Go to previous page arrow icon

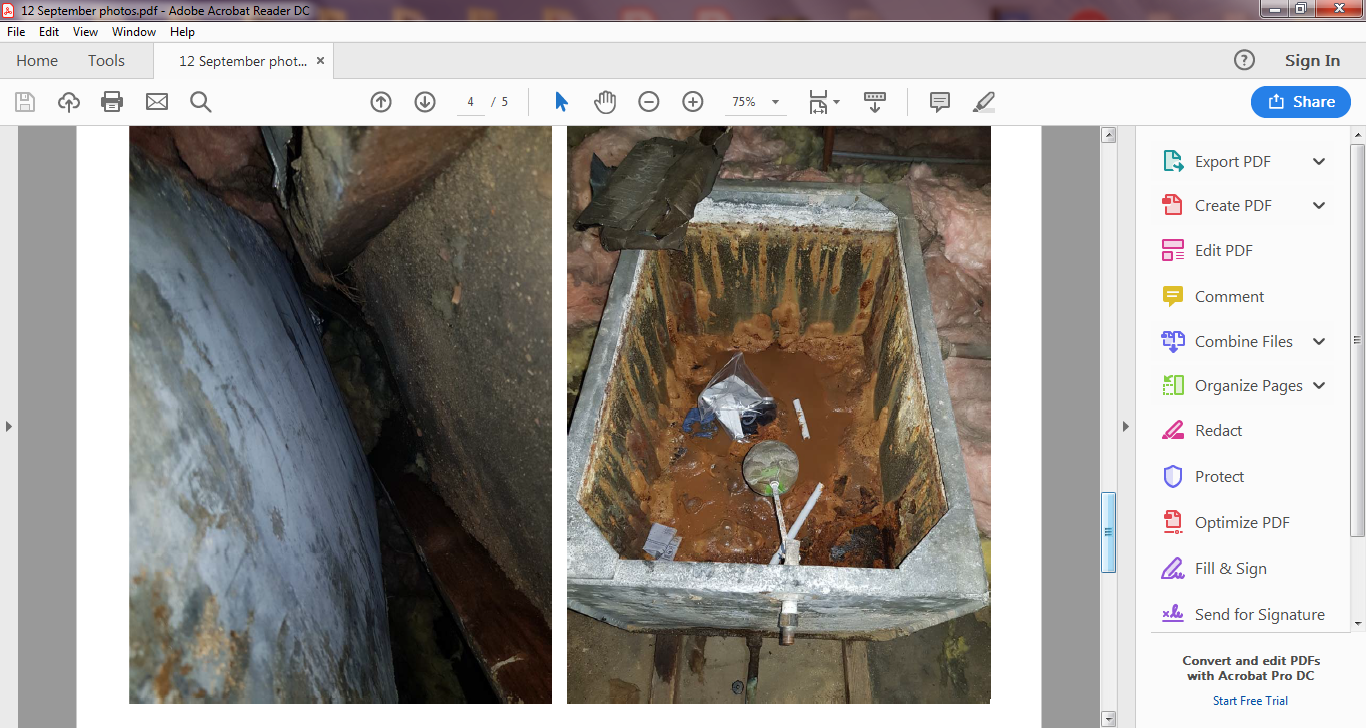point(381,102)
